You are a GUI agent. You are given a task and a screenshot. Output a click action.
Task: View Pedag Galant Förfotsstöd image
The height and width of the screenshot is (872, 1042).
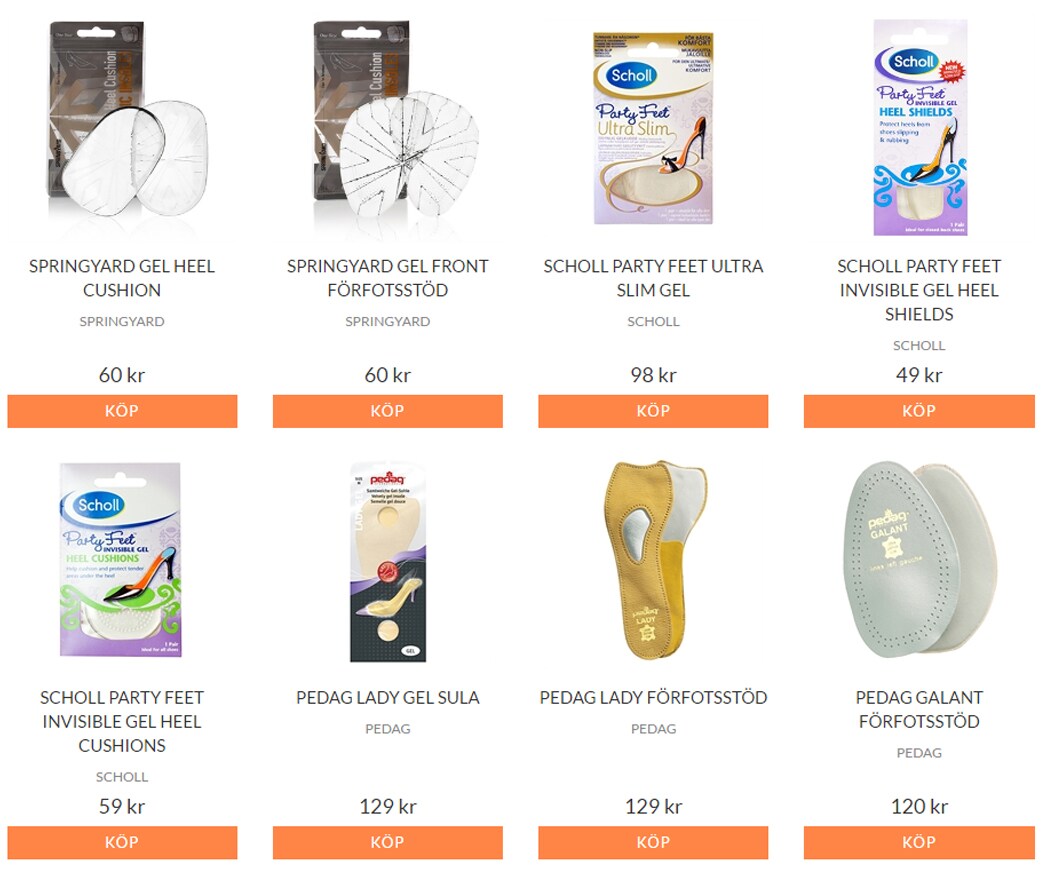920,560
